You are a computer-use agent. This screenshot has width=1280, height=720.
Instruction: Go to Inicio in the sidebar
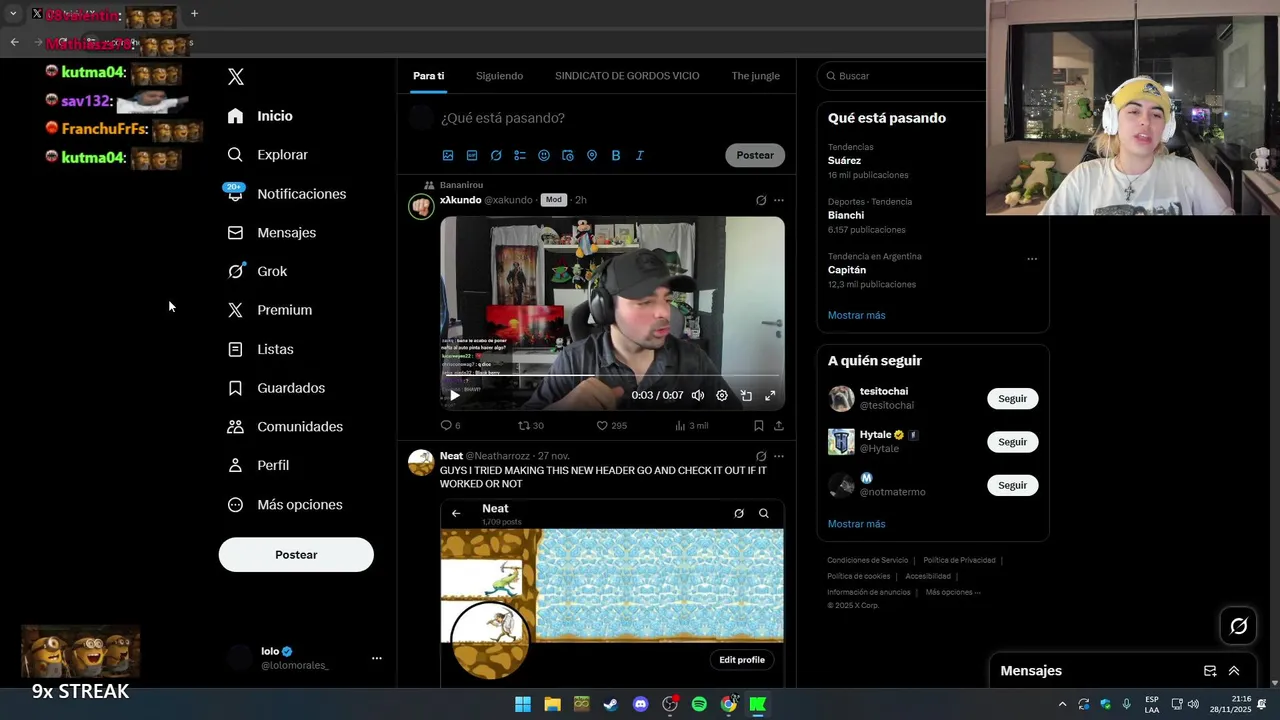click(260, 116)
